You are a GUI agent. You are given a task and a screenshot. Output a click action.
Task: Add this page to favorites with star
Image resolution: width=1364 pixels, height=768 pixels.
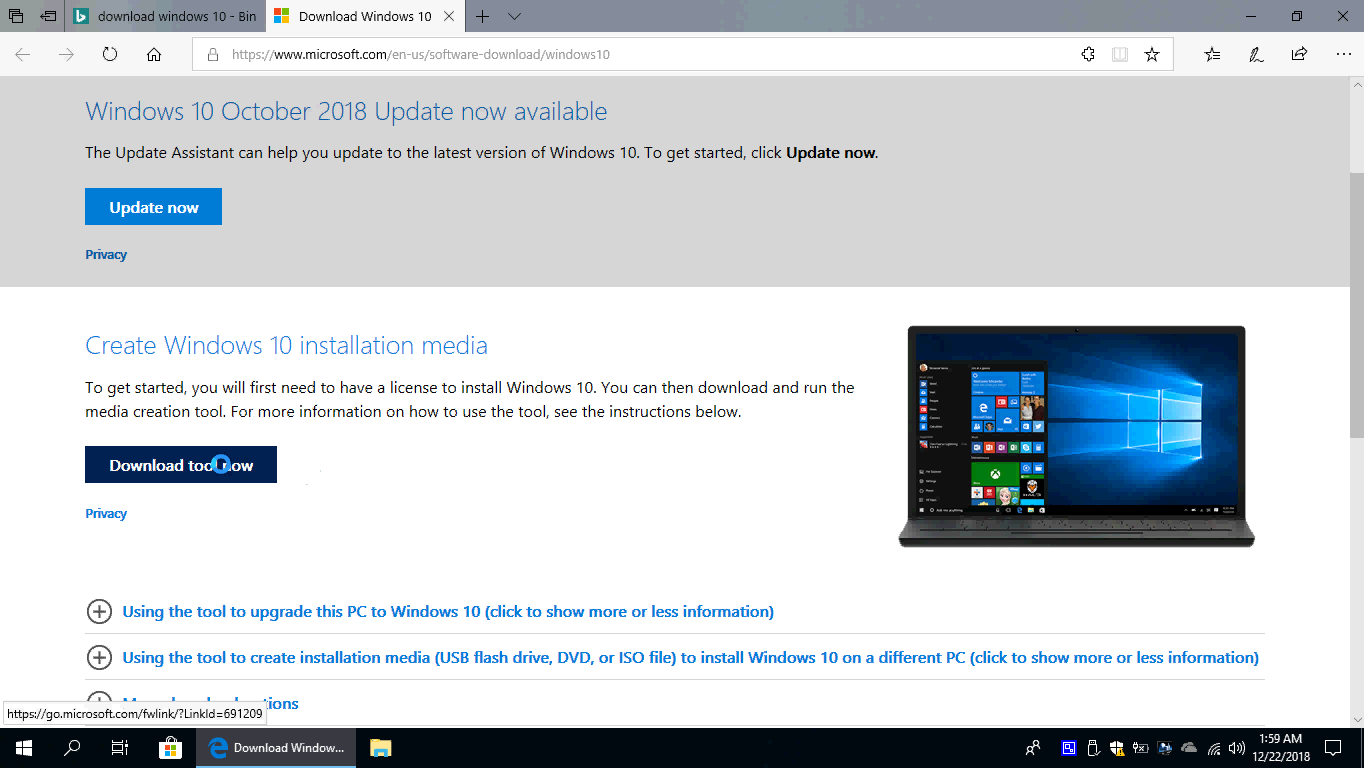[1152, 55]
